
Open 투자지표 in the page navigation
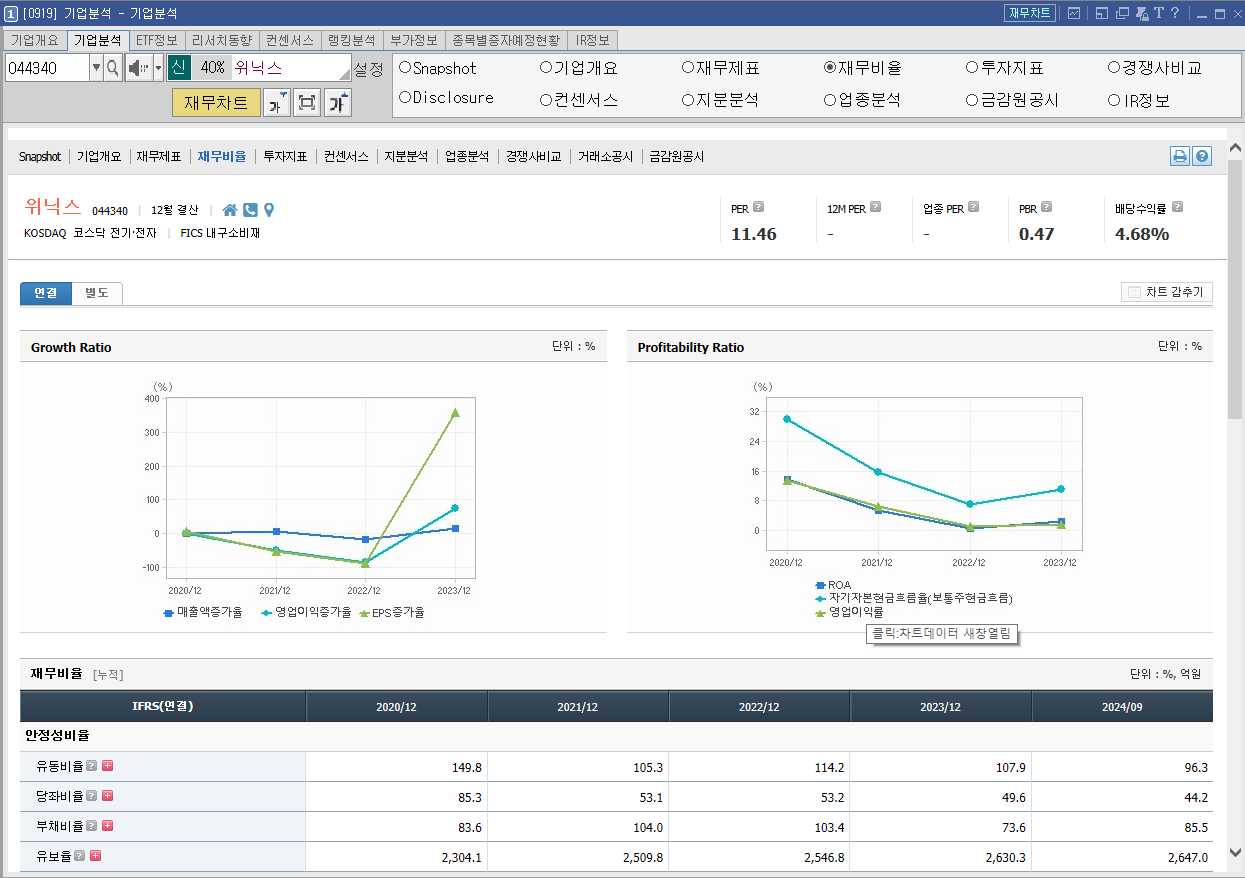point(285,157)
